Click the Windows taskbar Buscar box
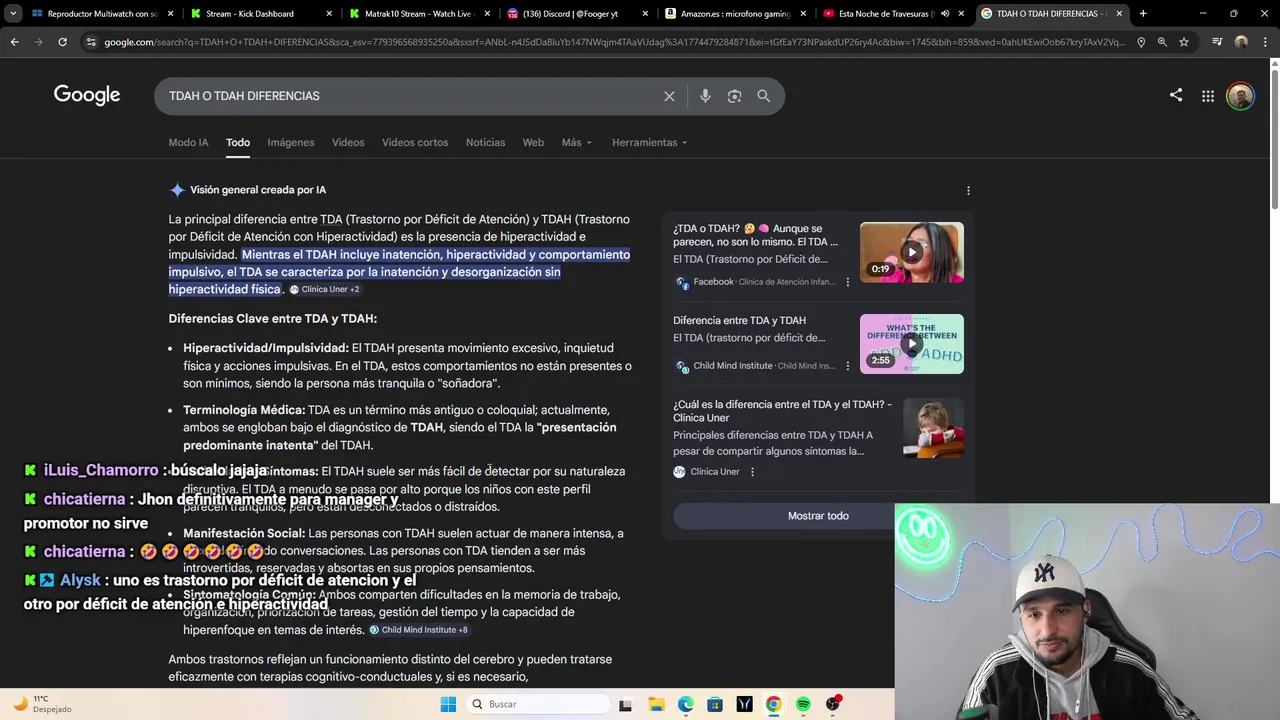1280x720 pixels. pos(536,704)
